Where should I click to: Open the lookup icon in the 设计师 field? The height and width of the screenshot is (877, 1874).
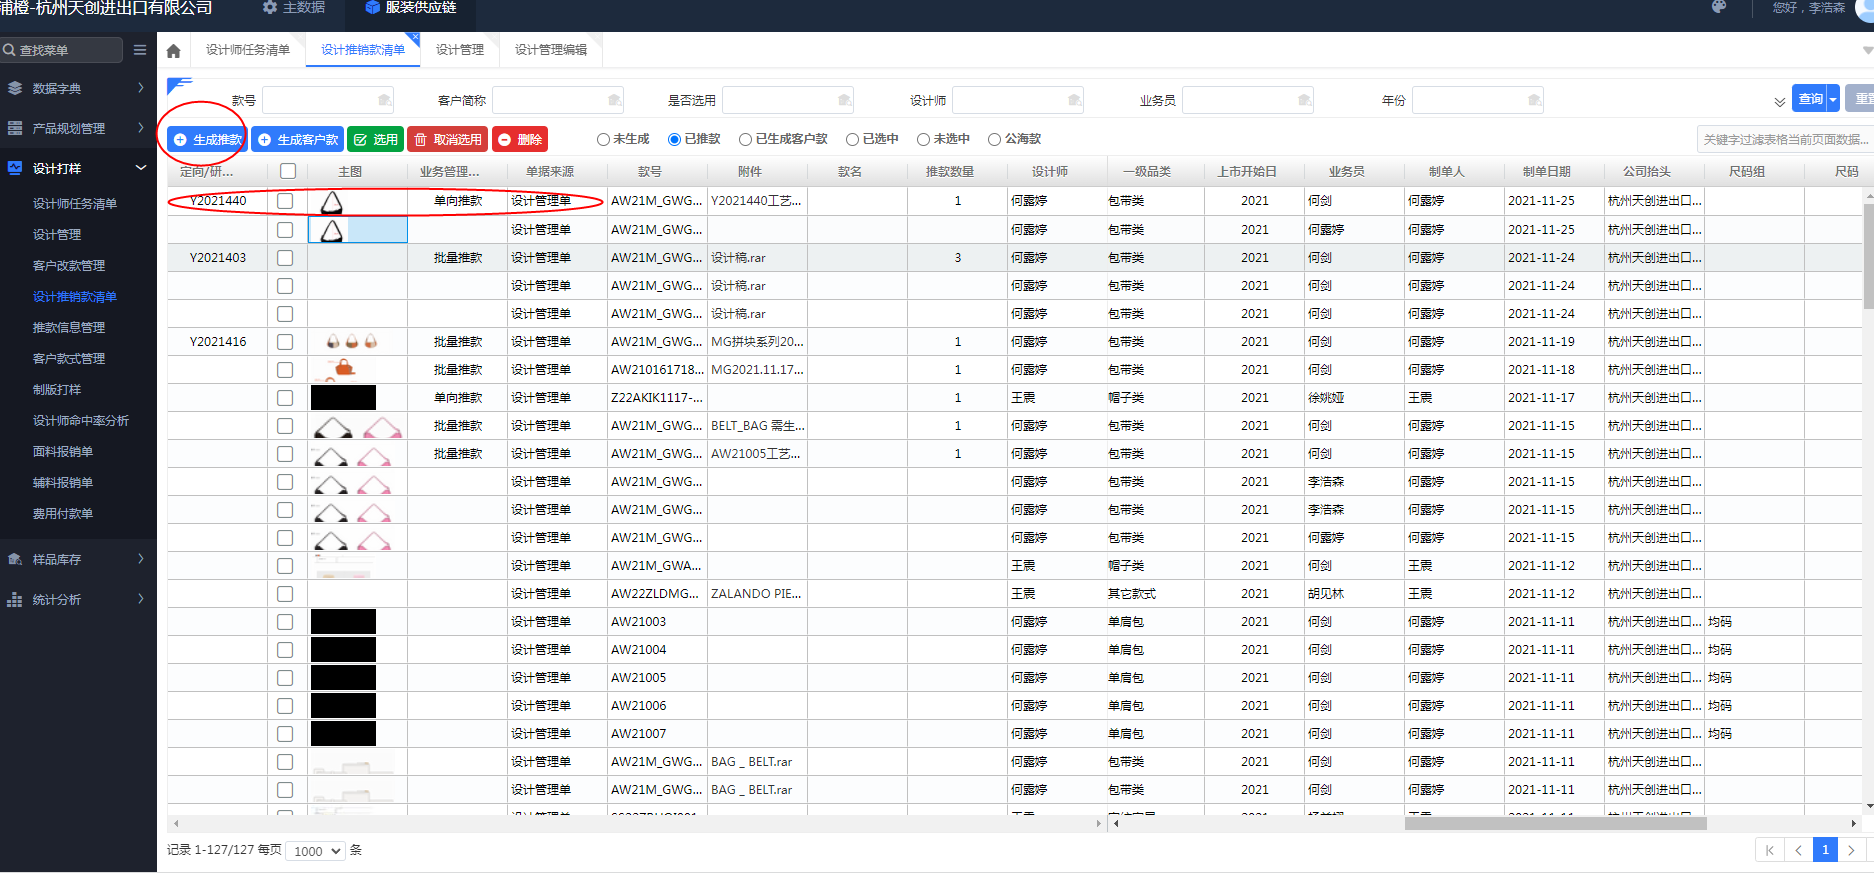[x=1075, y=100]
